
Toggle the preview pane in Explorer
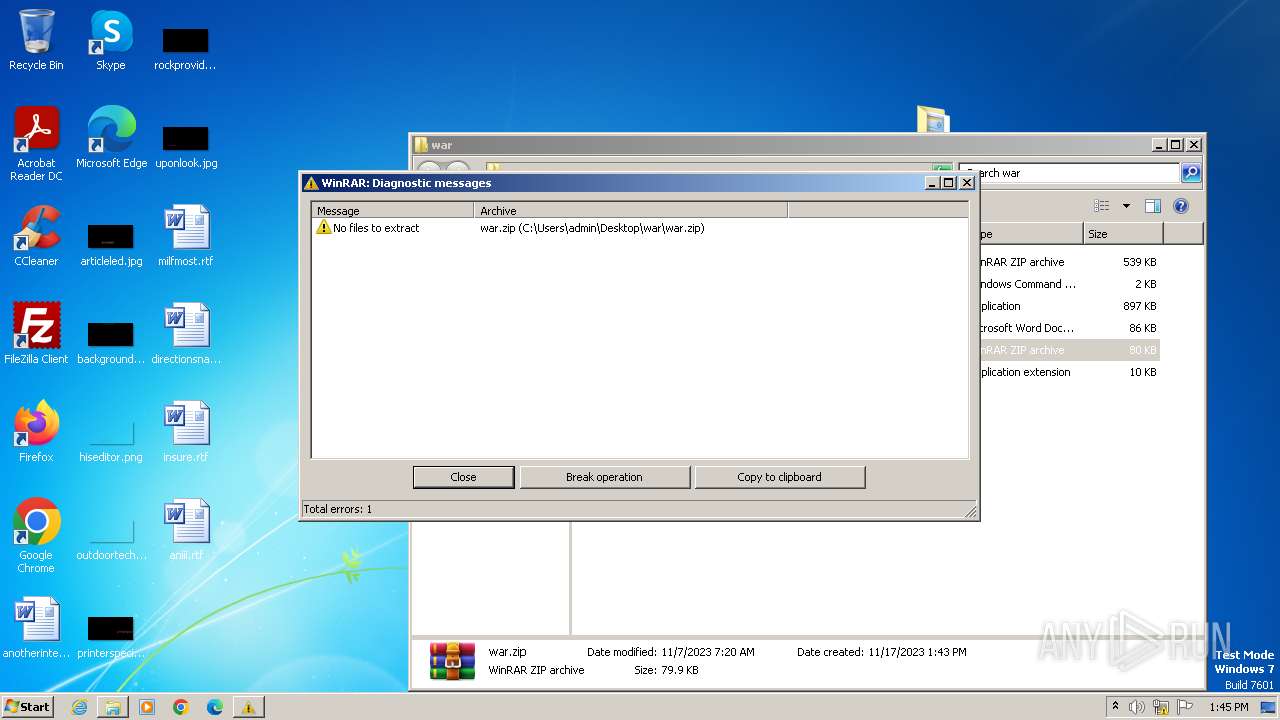[x=1153, y=206]
